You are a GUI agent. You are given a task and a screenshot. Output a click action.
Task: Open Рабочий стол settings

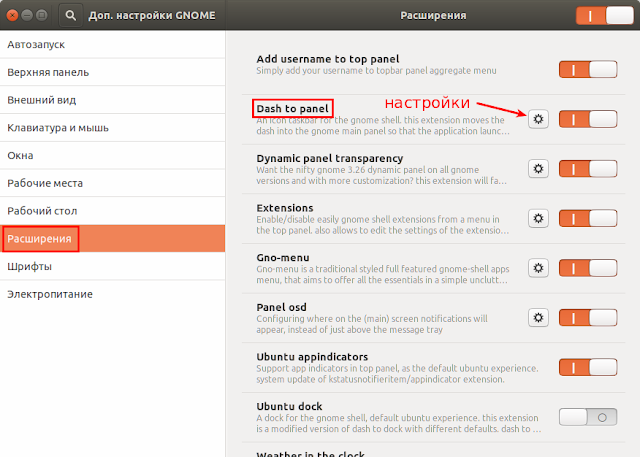click(x=112, y=211)
